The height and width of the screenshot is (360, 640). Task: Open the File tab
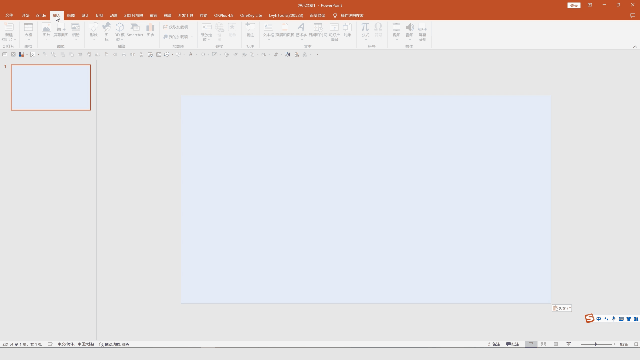9,16
